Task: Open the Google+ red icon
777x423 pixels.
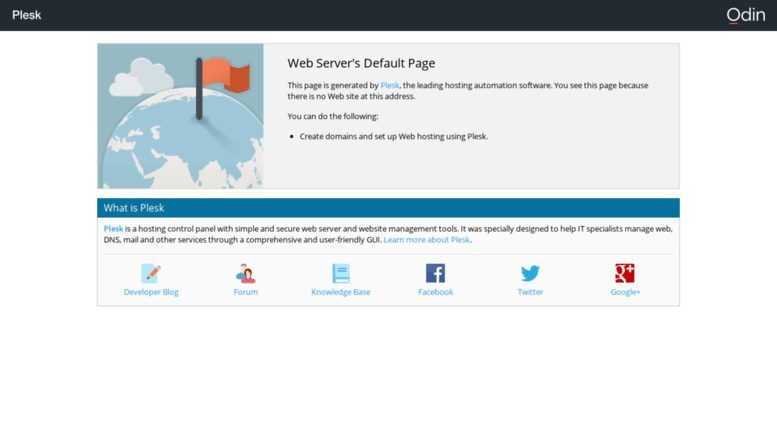Action: [x=625, y=273]
